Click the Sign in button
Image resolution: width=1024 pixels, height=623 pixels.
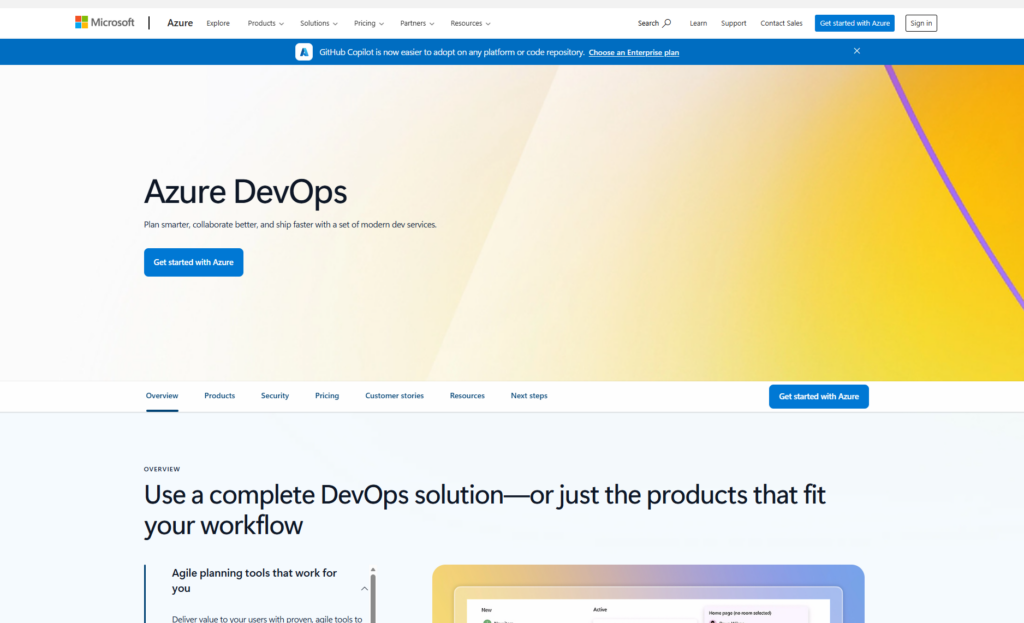[x=920, y=23]
